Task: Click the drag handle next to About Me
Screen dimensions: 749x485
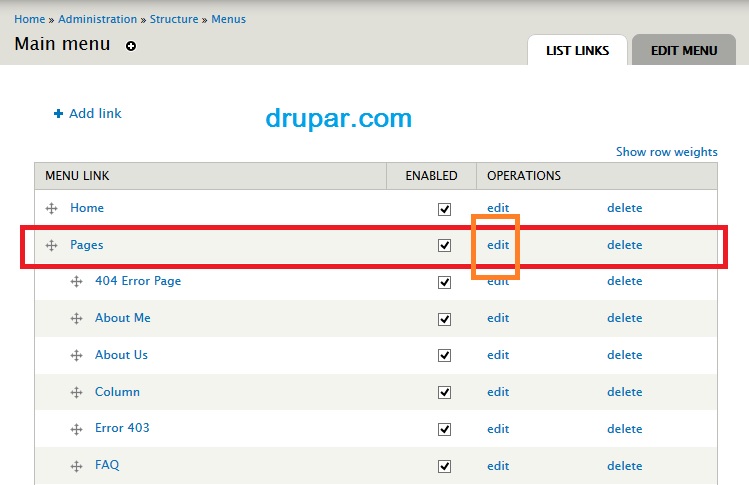Action: [76, 319]
